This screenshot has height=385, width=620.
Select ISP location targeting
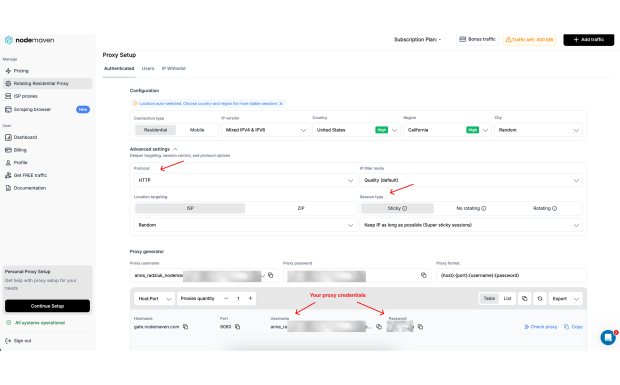pyautogui.click(x=190, y=208)
